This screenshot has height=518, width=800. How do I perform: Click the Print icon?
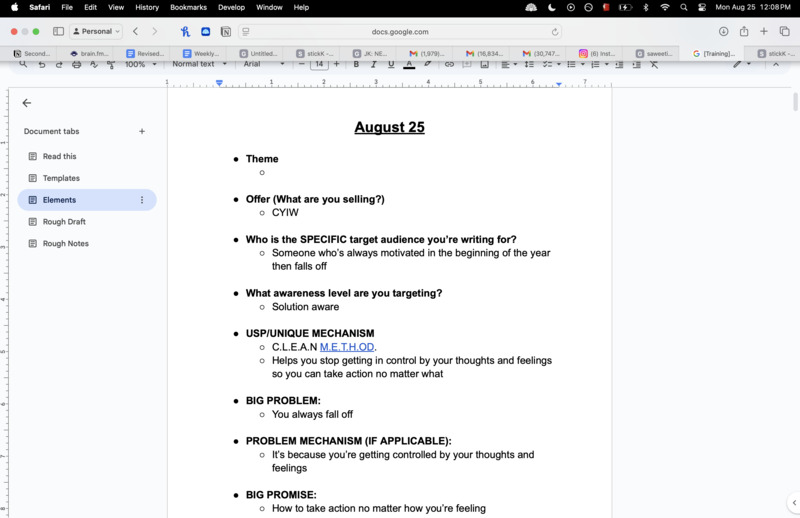tap(77, 64)
